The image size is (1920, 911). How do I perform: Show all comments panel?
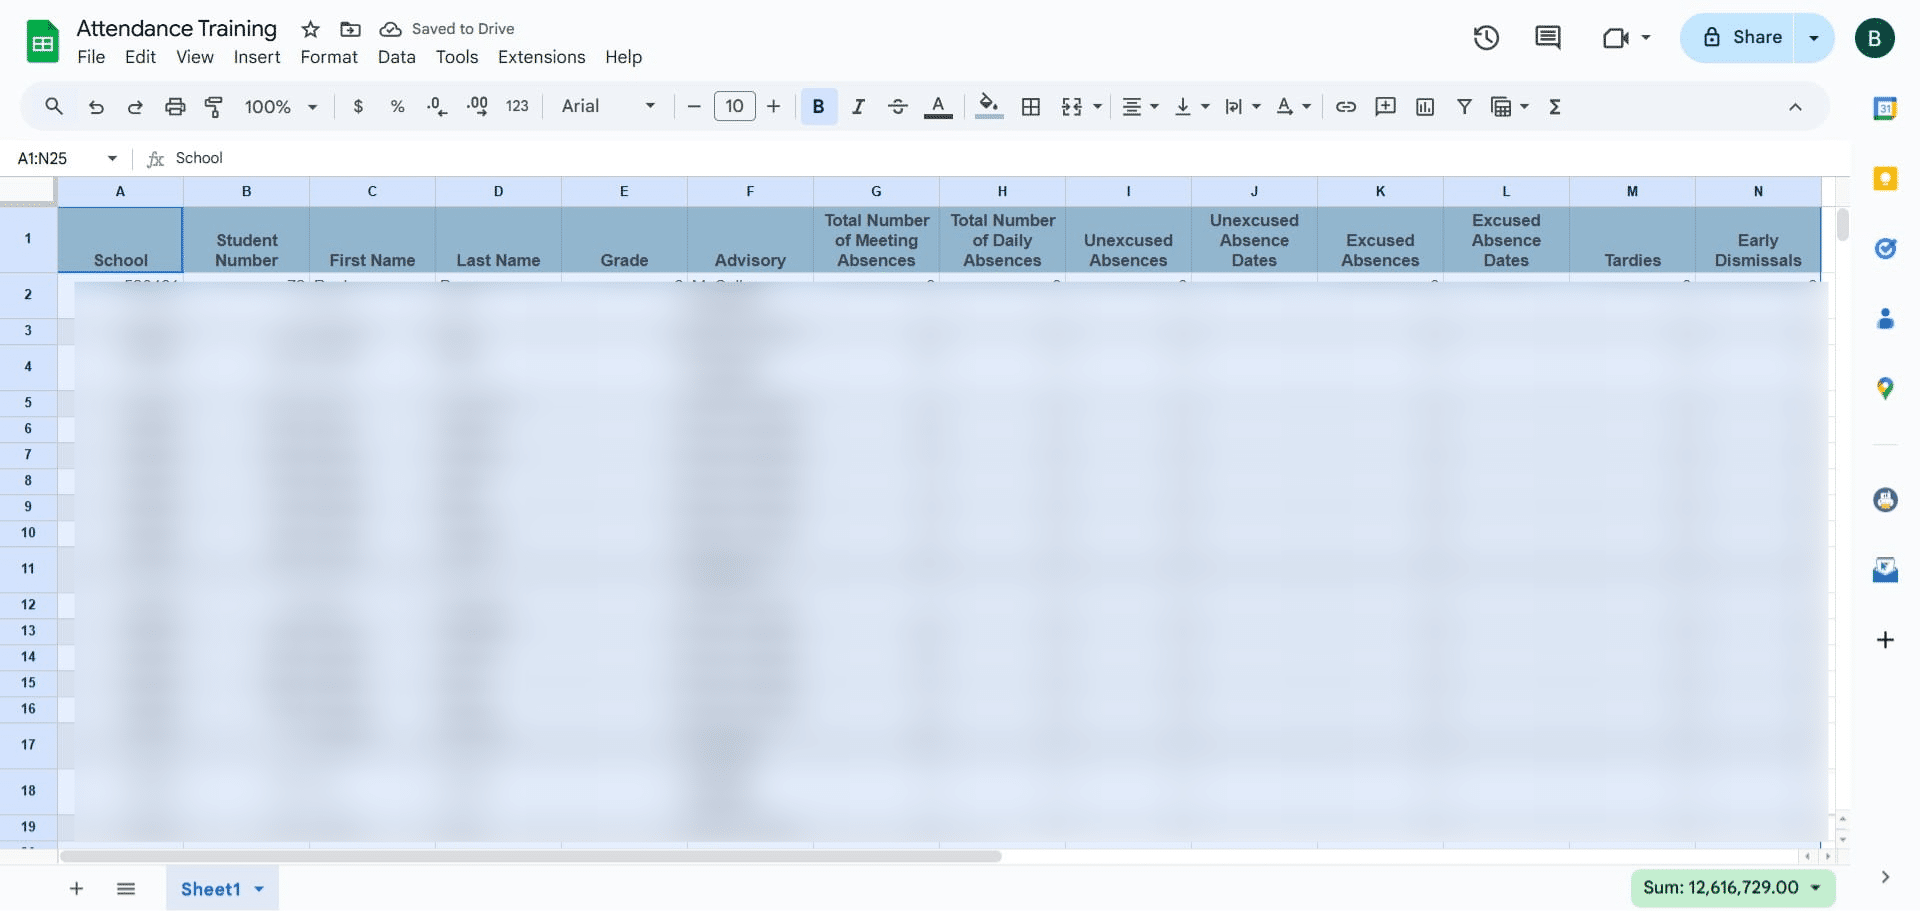pyautogui.click(x=1548, y=38)
